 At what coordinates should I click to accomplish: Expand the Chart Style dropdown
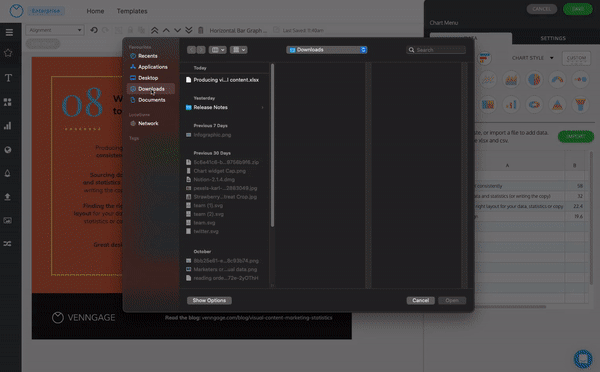[x=533, y=58]
